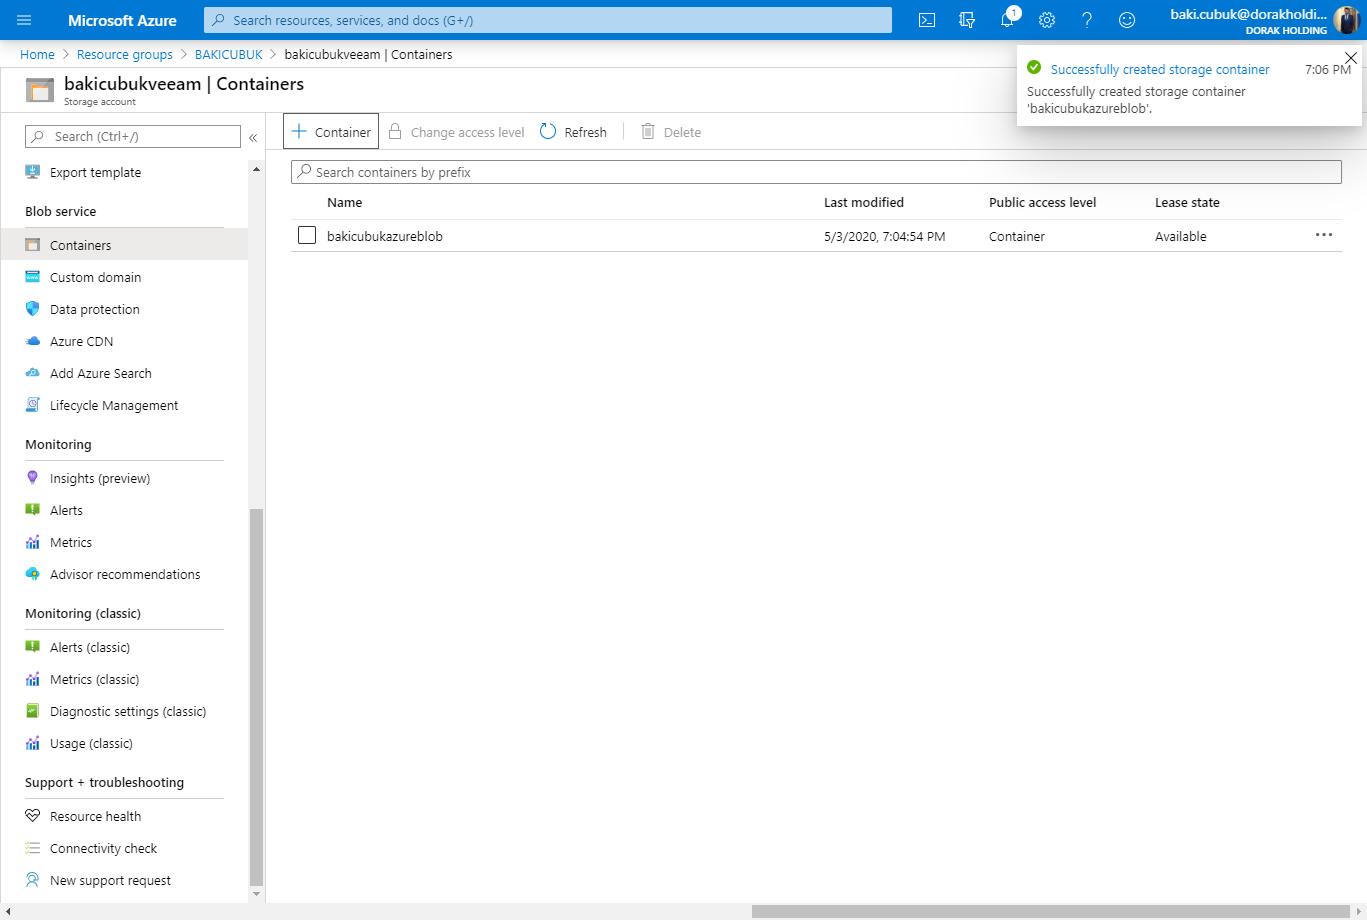Open the ellipsis menu for bakicubukazureblob
Viewport: 1367px width, 920px height.
(1324, 235)
